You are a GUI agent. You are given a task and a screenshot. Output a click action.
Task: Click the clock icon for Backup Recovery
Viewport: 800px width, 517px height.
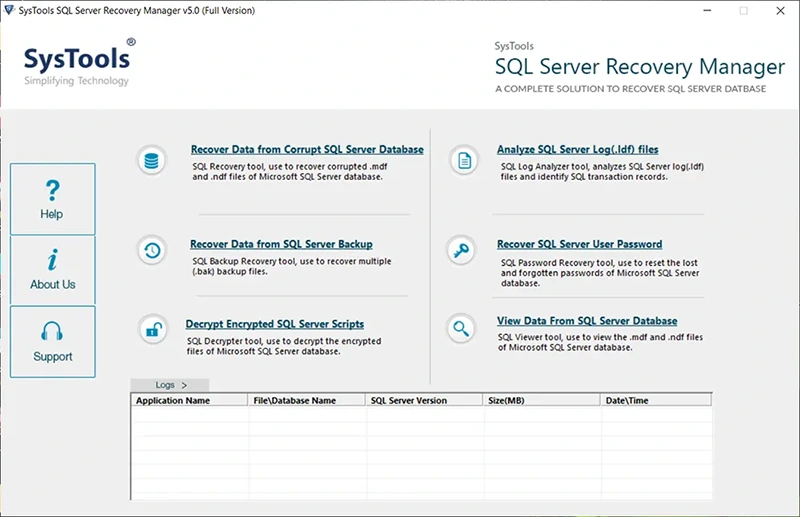(x=153, y=251)
